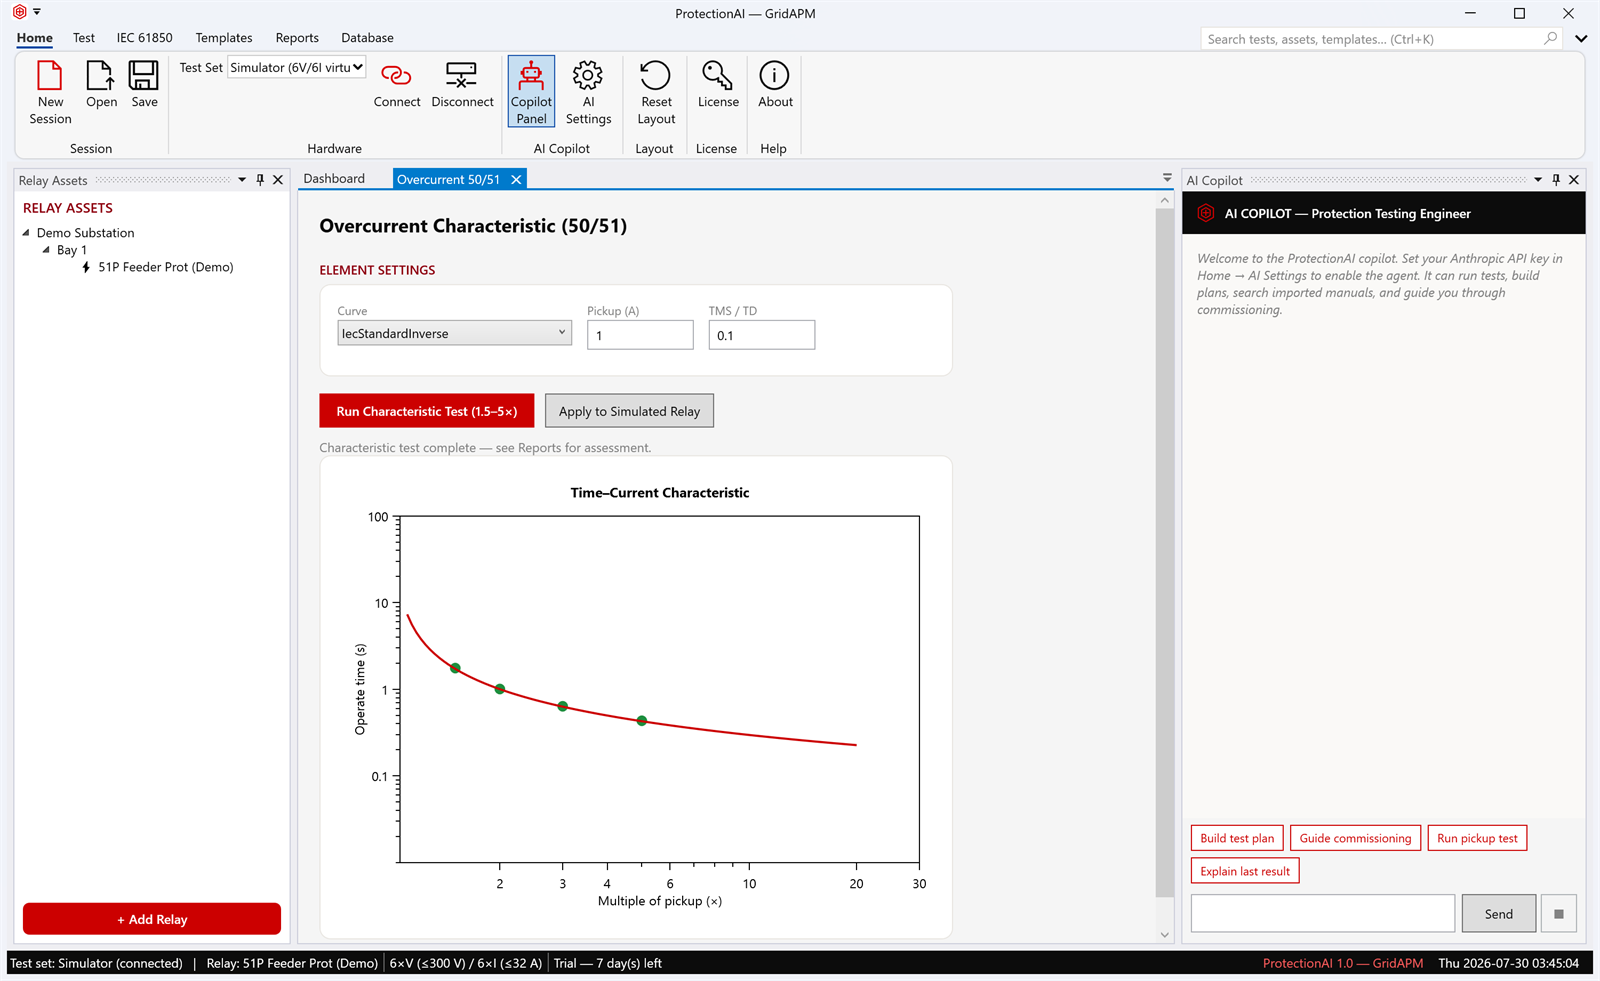
Task: Open the Templates ribbon tab
Action: (x=224, y=38)
